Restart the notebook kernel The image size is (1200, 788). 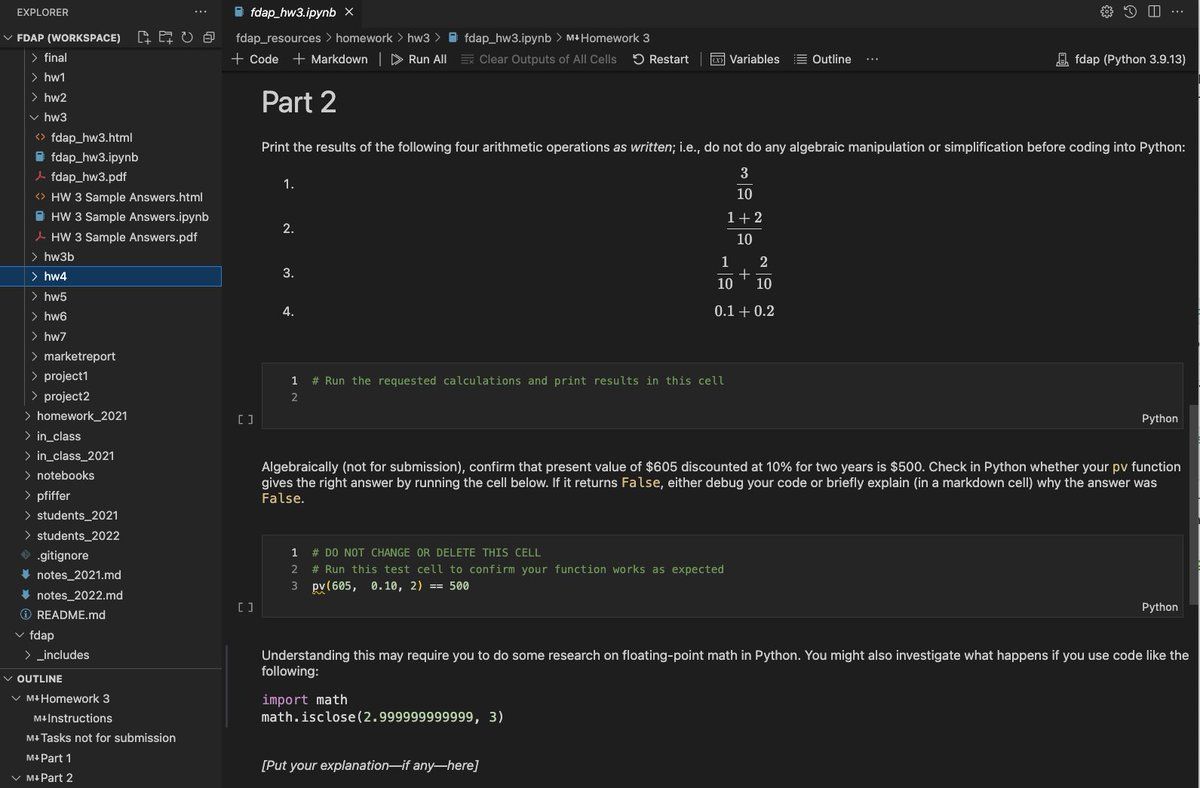660,59
